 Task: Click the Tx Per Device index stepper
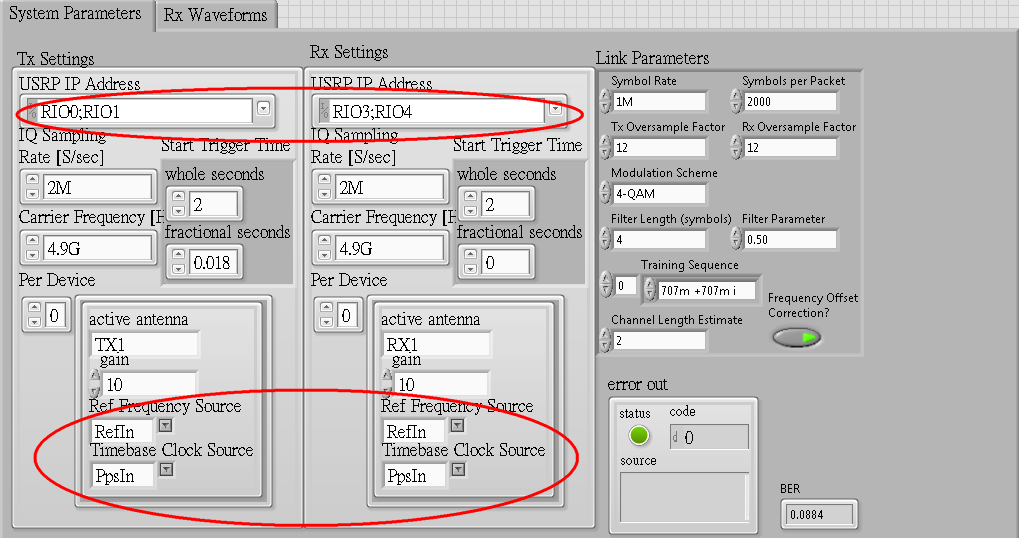[34, 315]
